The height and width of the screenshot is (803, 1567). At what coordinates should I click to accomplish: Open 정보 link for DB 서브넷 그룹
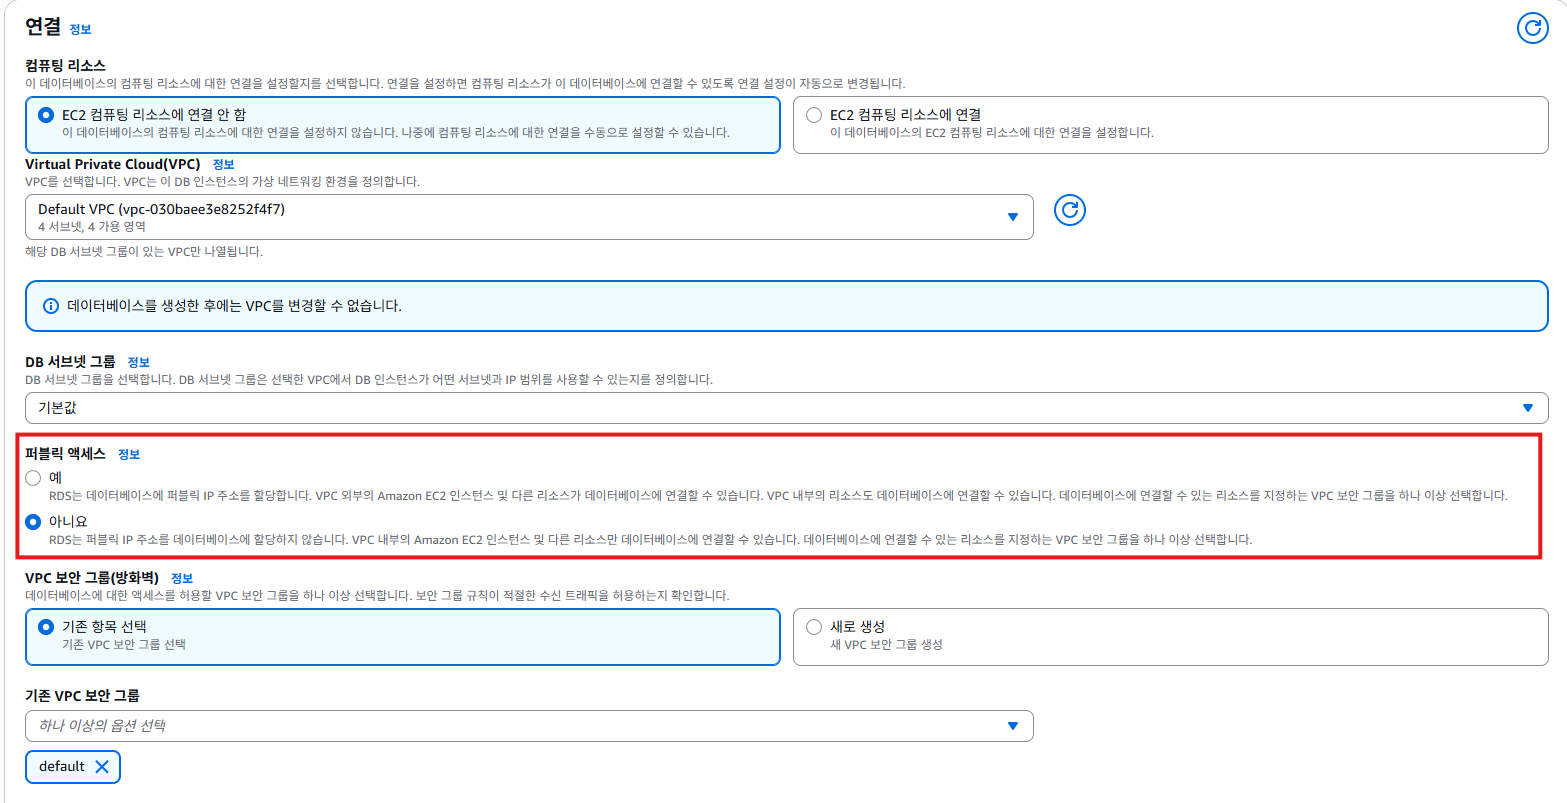[x=138, y=362]
